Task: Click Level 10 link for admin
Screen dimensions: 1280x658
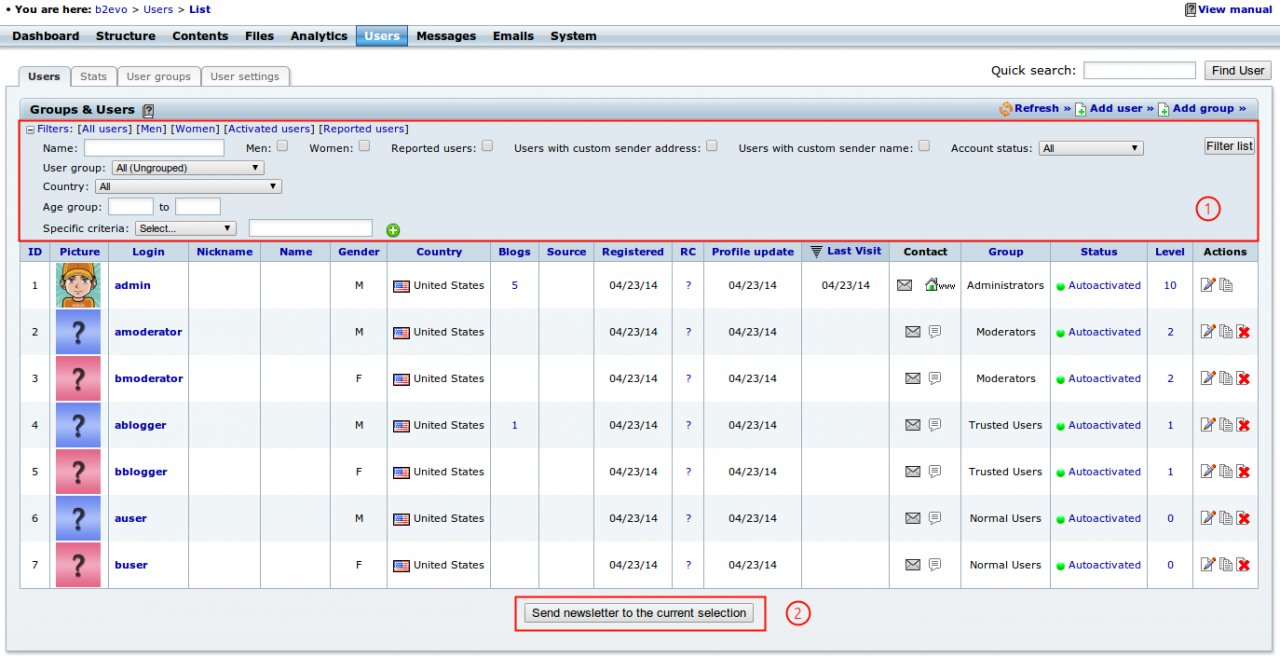Action: (x=1170, y=285)
